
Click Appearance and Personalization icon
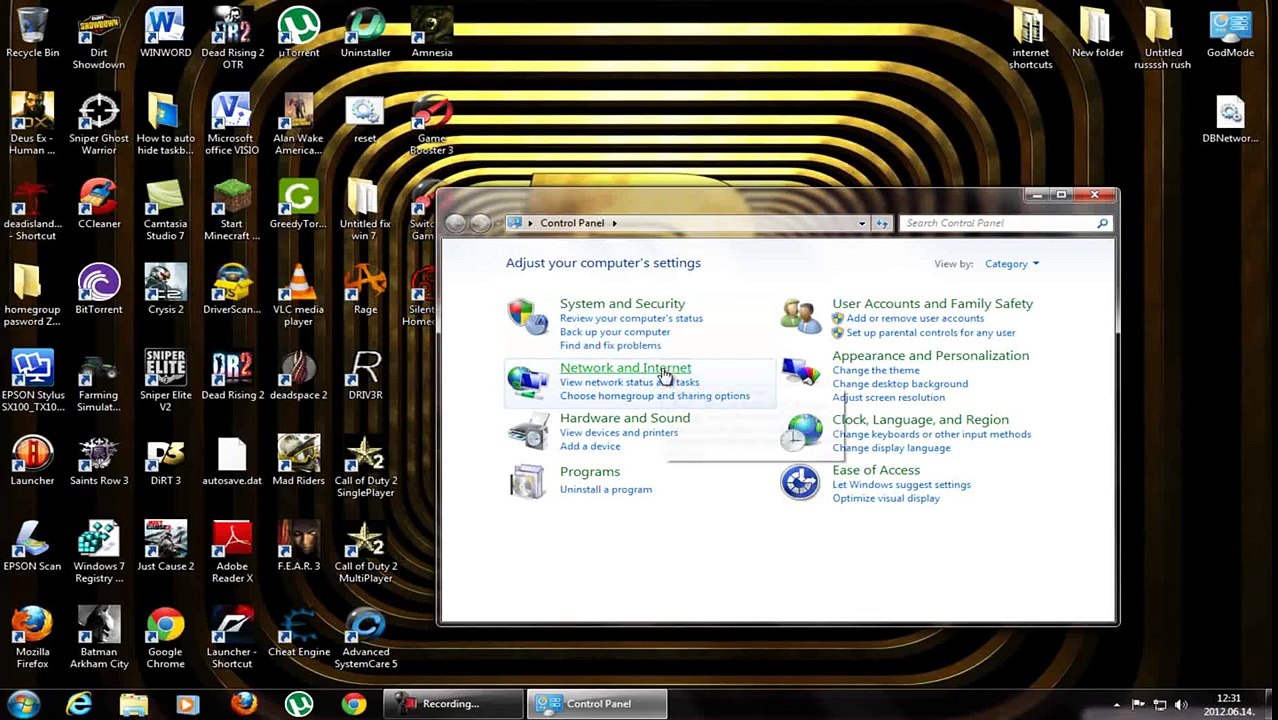point(800,372)
